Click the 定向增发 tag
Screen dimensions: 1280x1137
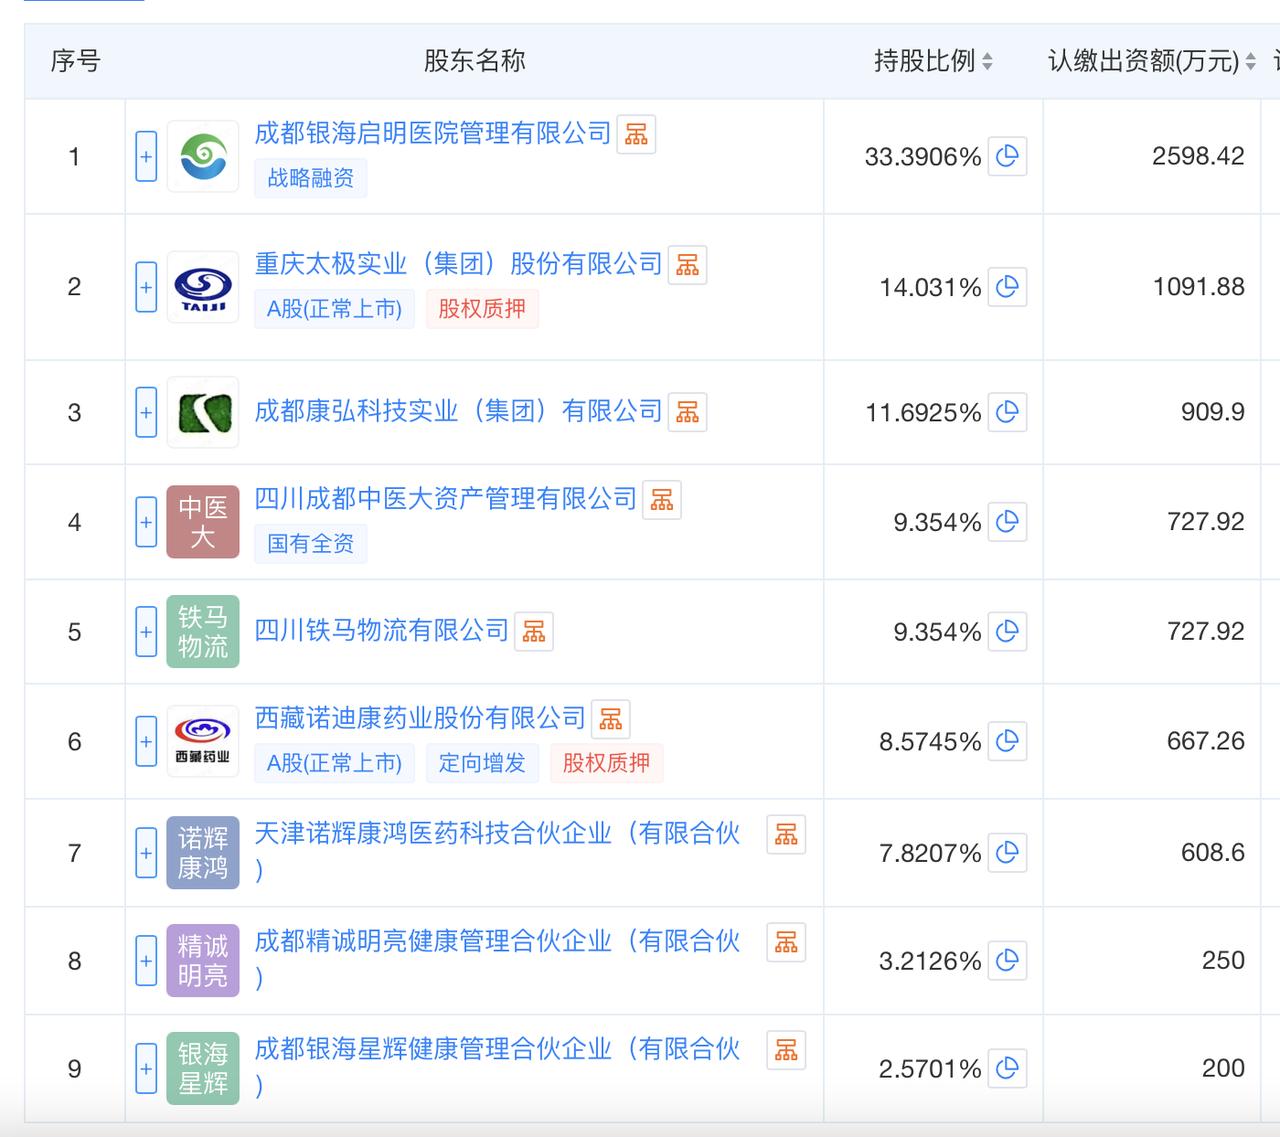pos(482,763)
